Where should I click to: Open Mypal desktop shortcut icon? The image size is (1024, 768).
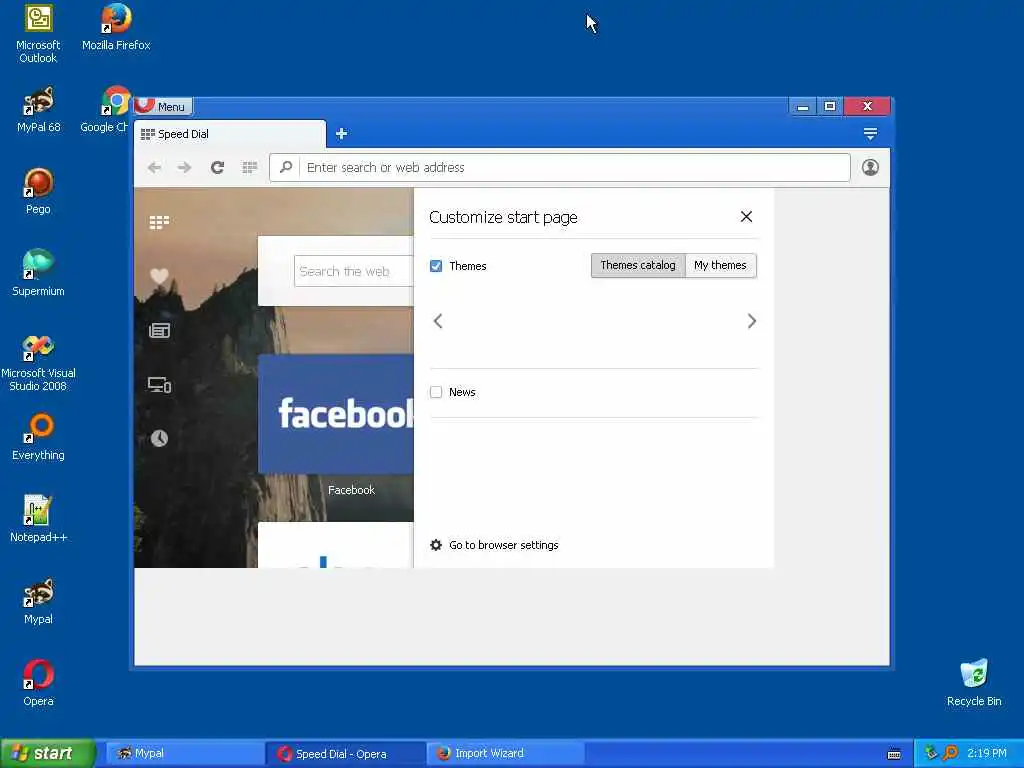38,601
